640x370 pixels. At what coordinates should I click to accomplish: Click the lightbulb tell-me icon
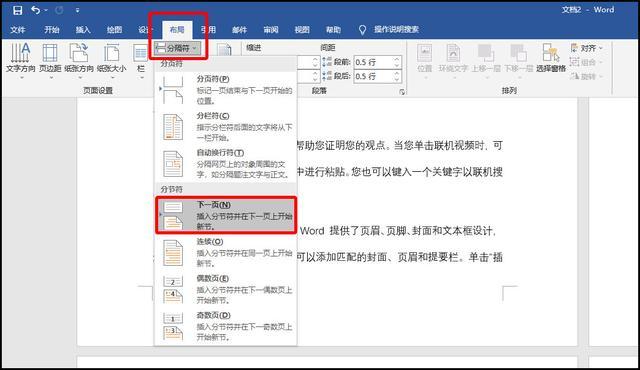click(362, 30)
